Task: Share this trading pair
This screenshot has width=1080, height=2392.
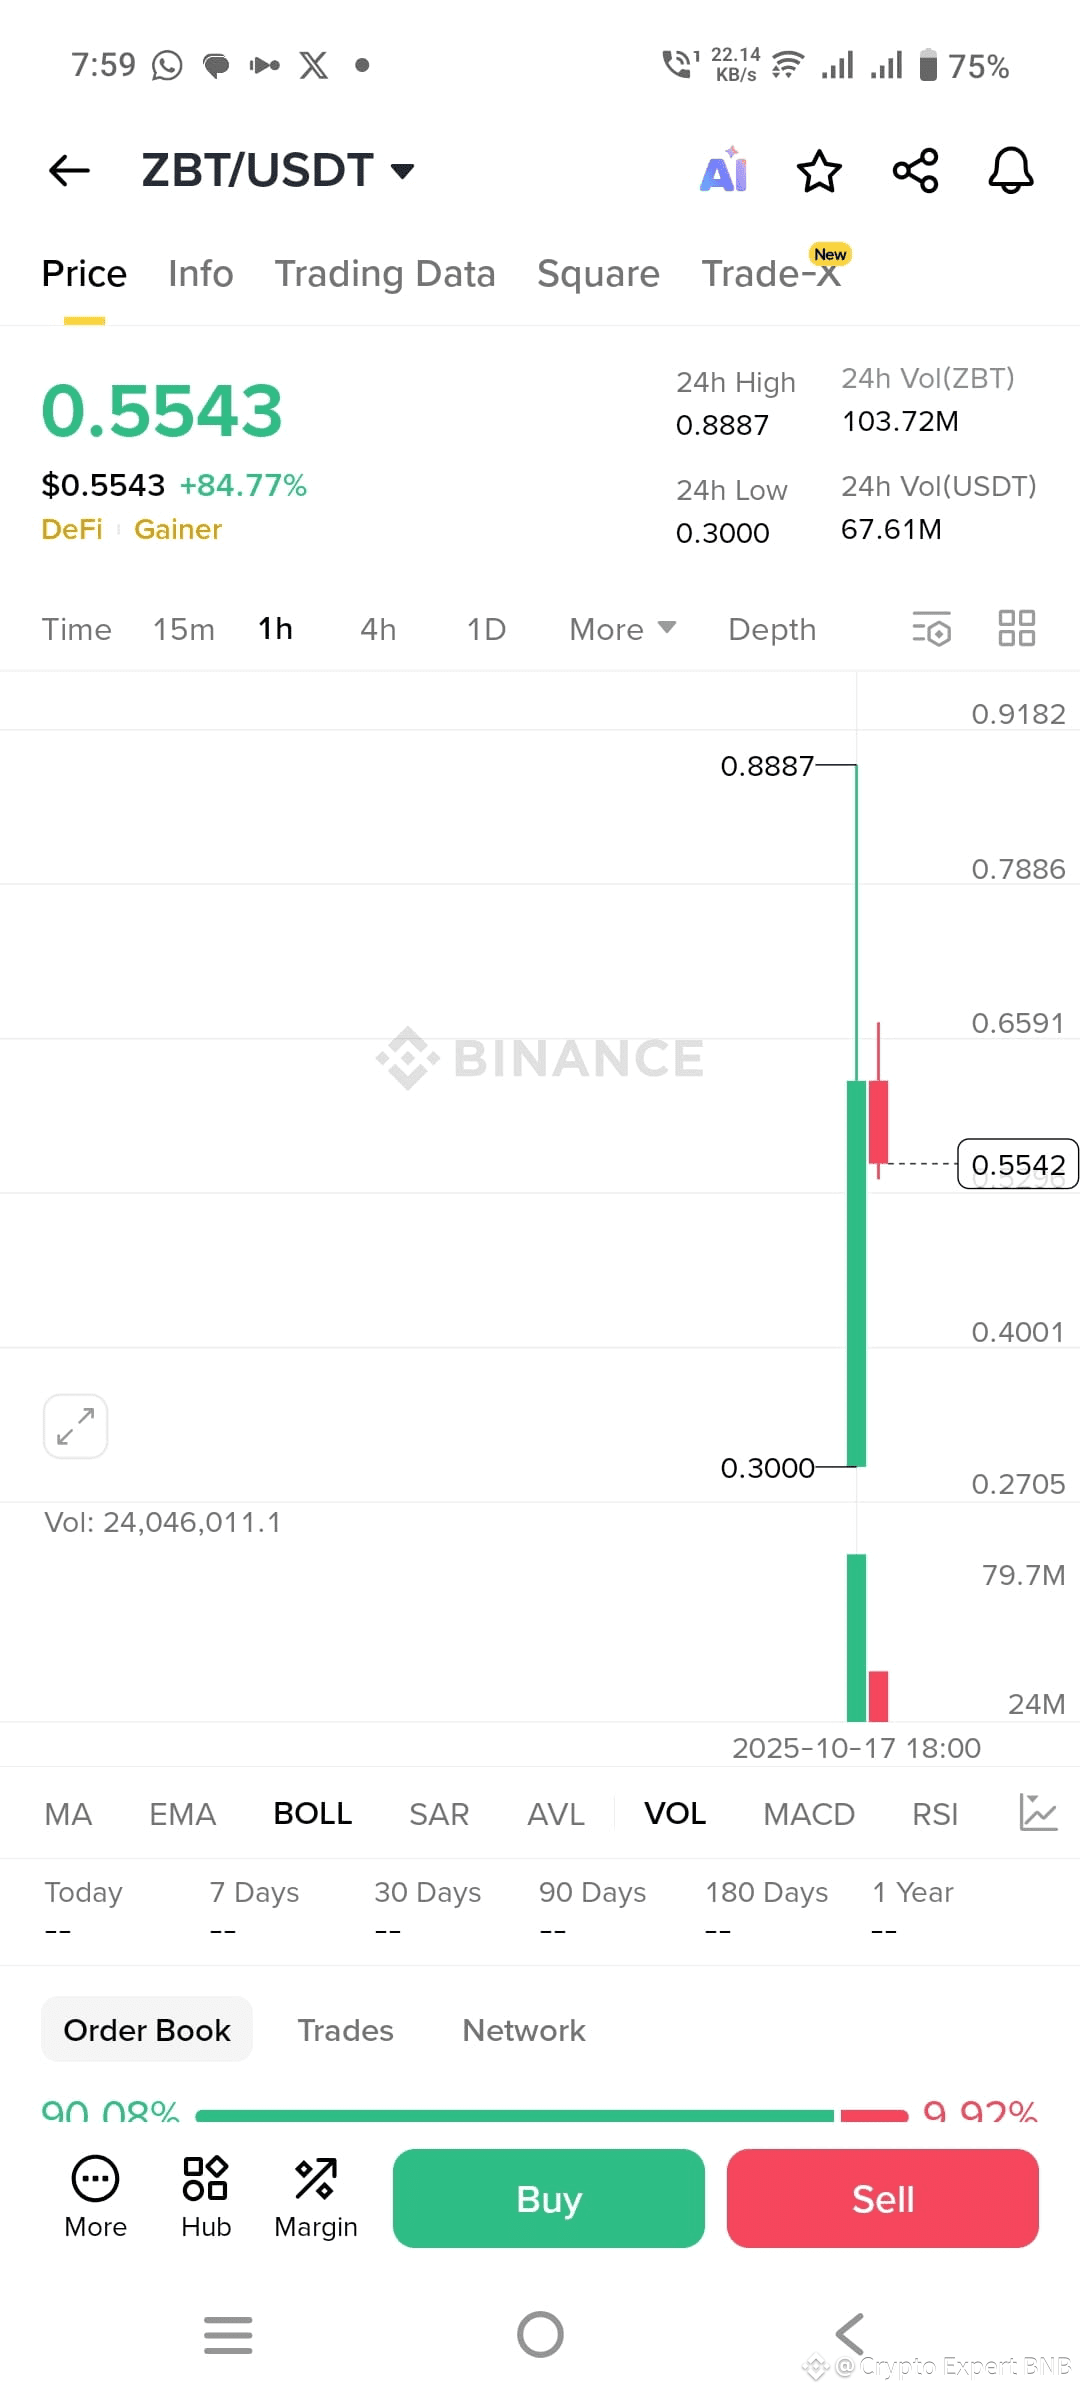Action: tap(915, 170)
